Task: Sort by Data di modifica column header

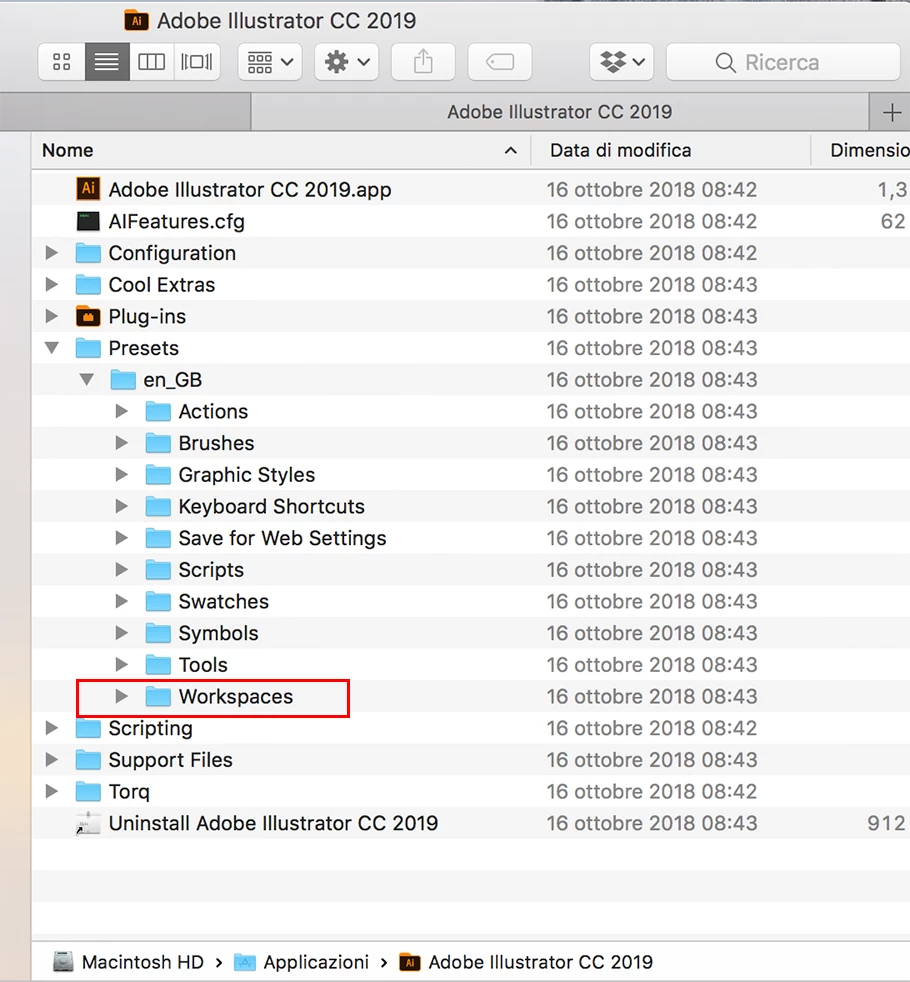Action: pos(670,150)
